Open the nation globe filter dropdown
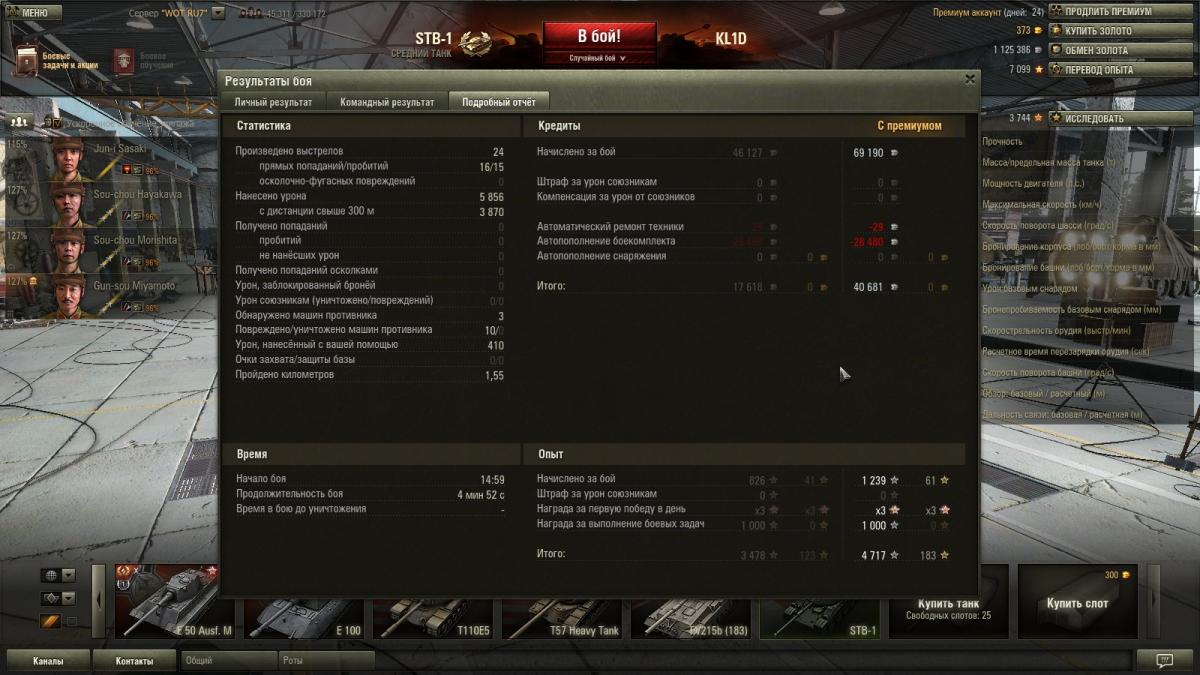This screenshot has width=1200, height=675. click(x=58, y=575)
